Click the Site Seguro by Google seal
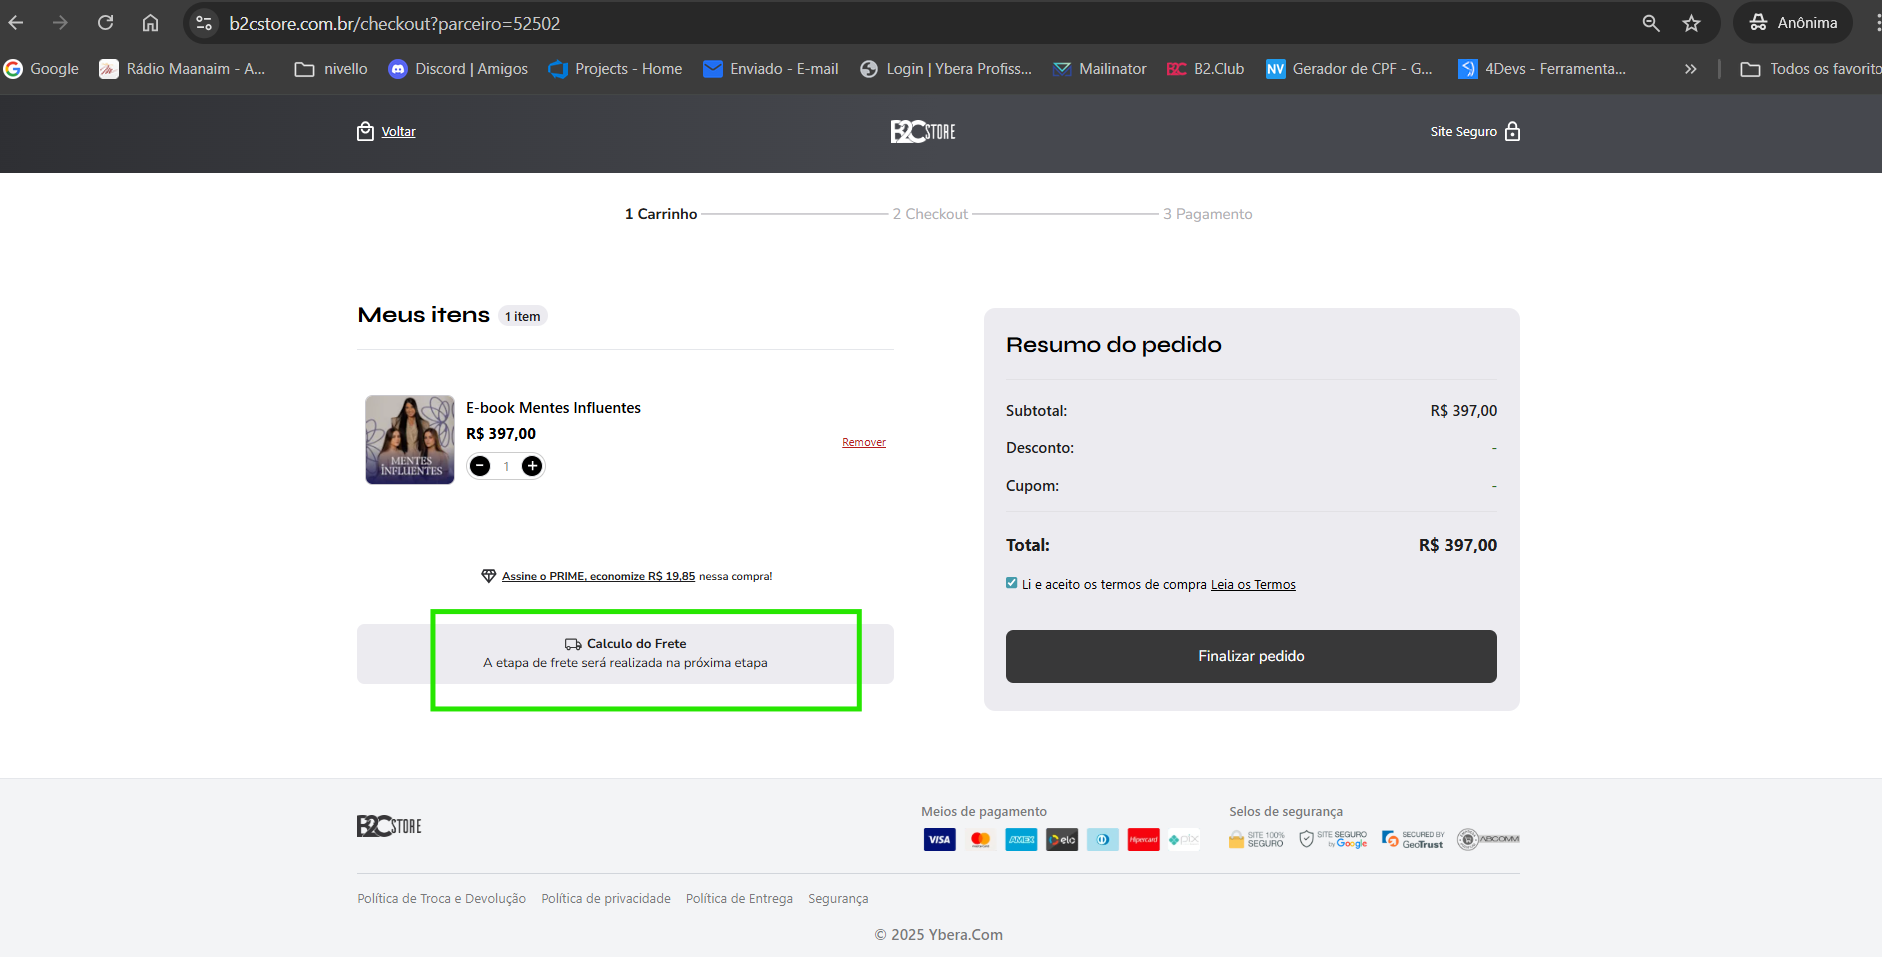This screenshot has width=1882, height=957. click(1333, 840)
